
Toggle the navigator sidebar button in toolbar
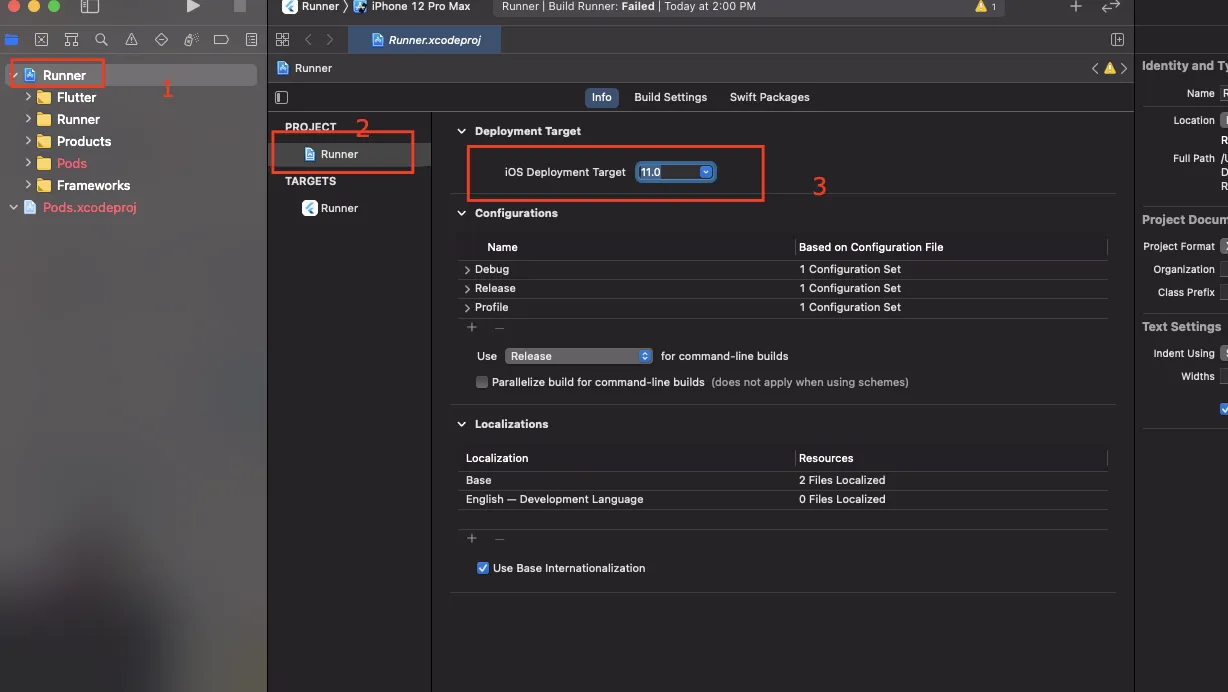tap(90, 7)
